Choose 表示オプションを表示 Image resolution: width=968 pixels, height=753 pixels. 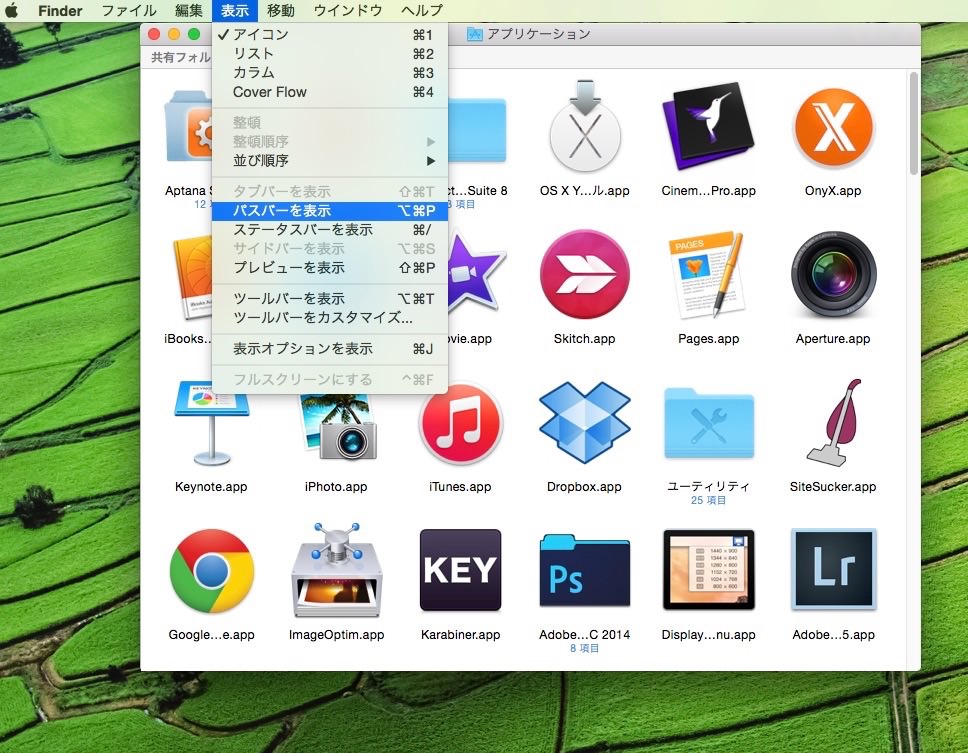pos(330,349)
